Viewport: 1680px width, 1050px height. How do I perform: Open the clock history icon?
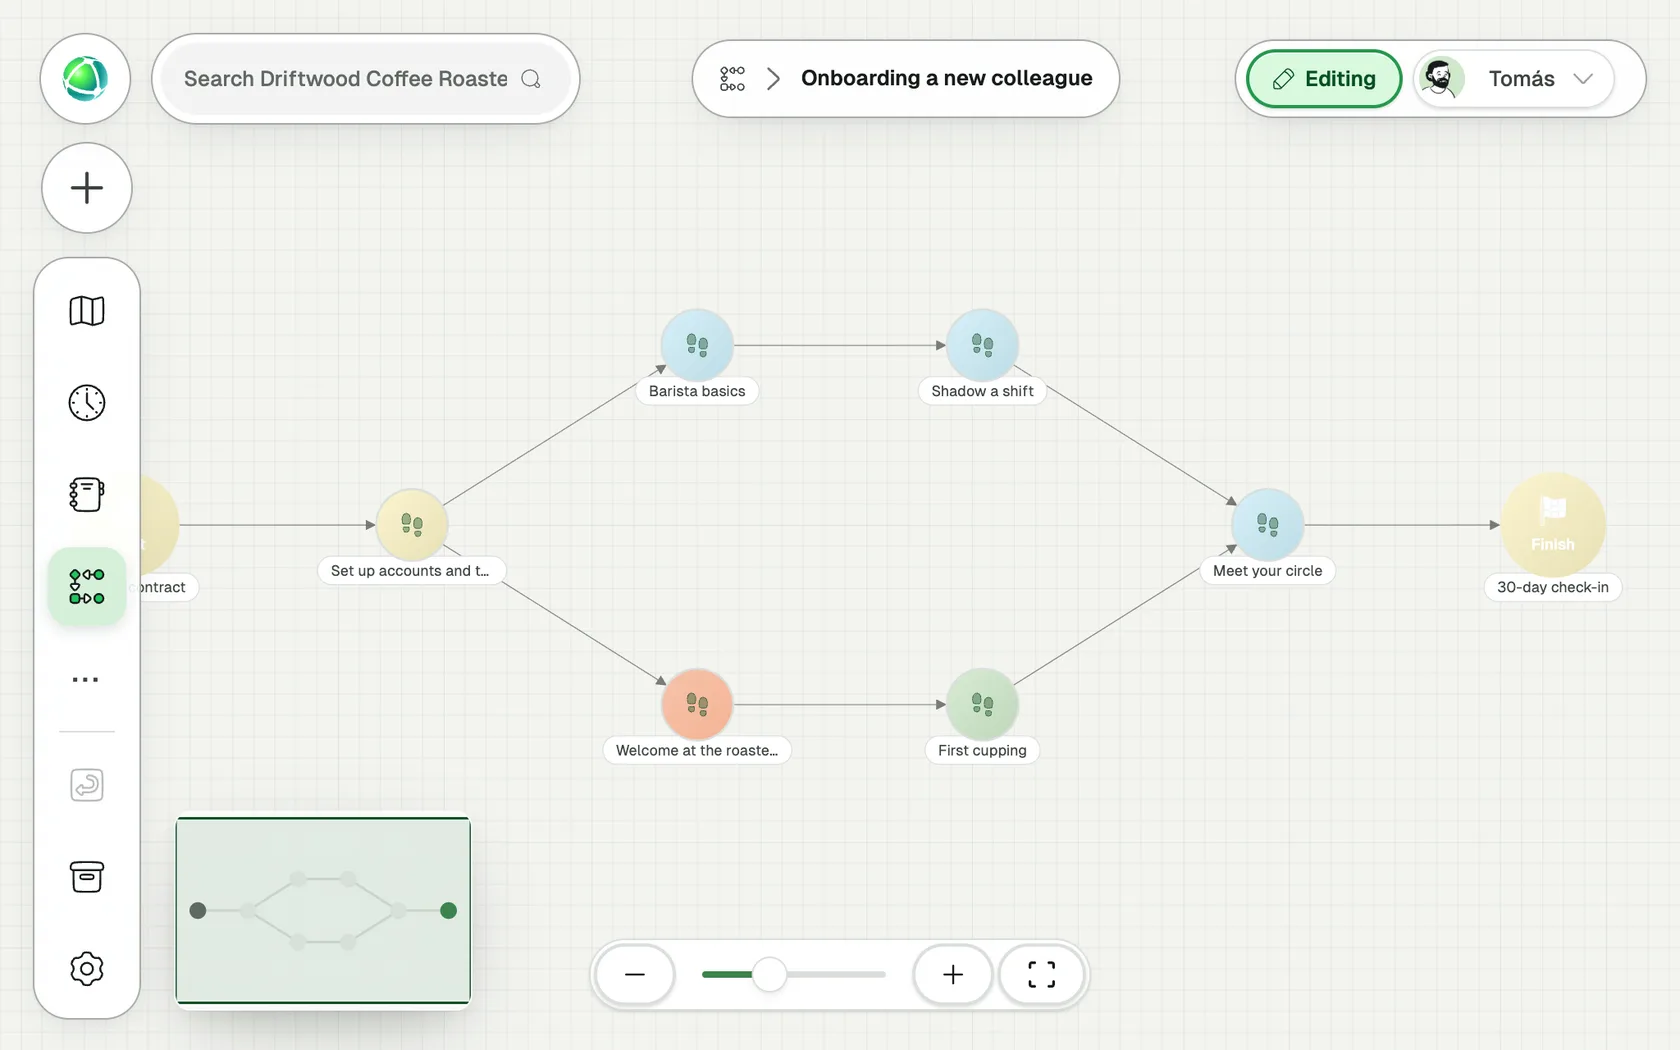coord(87,403)
